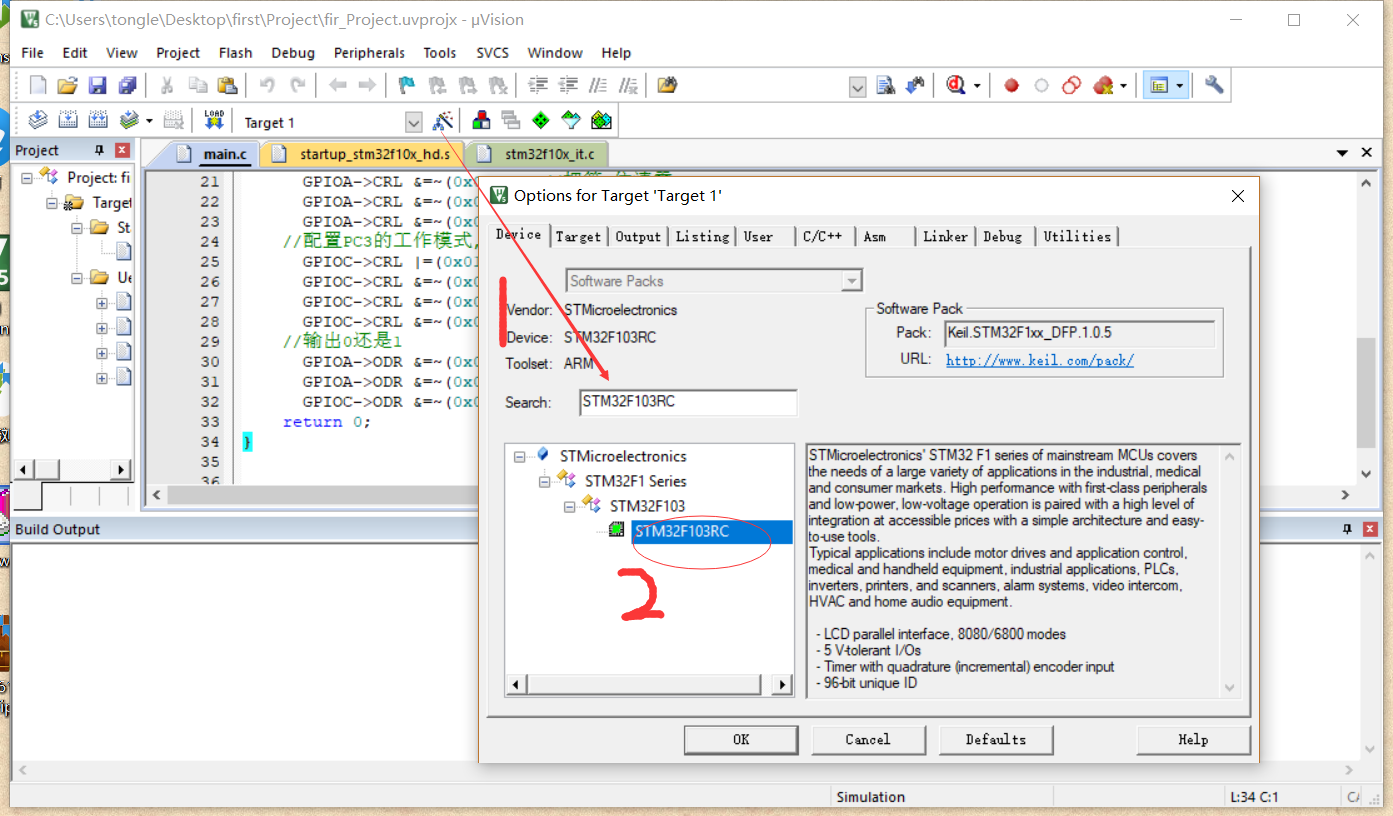Pin the Build Output panel

(1348, 529)
